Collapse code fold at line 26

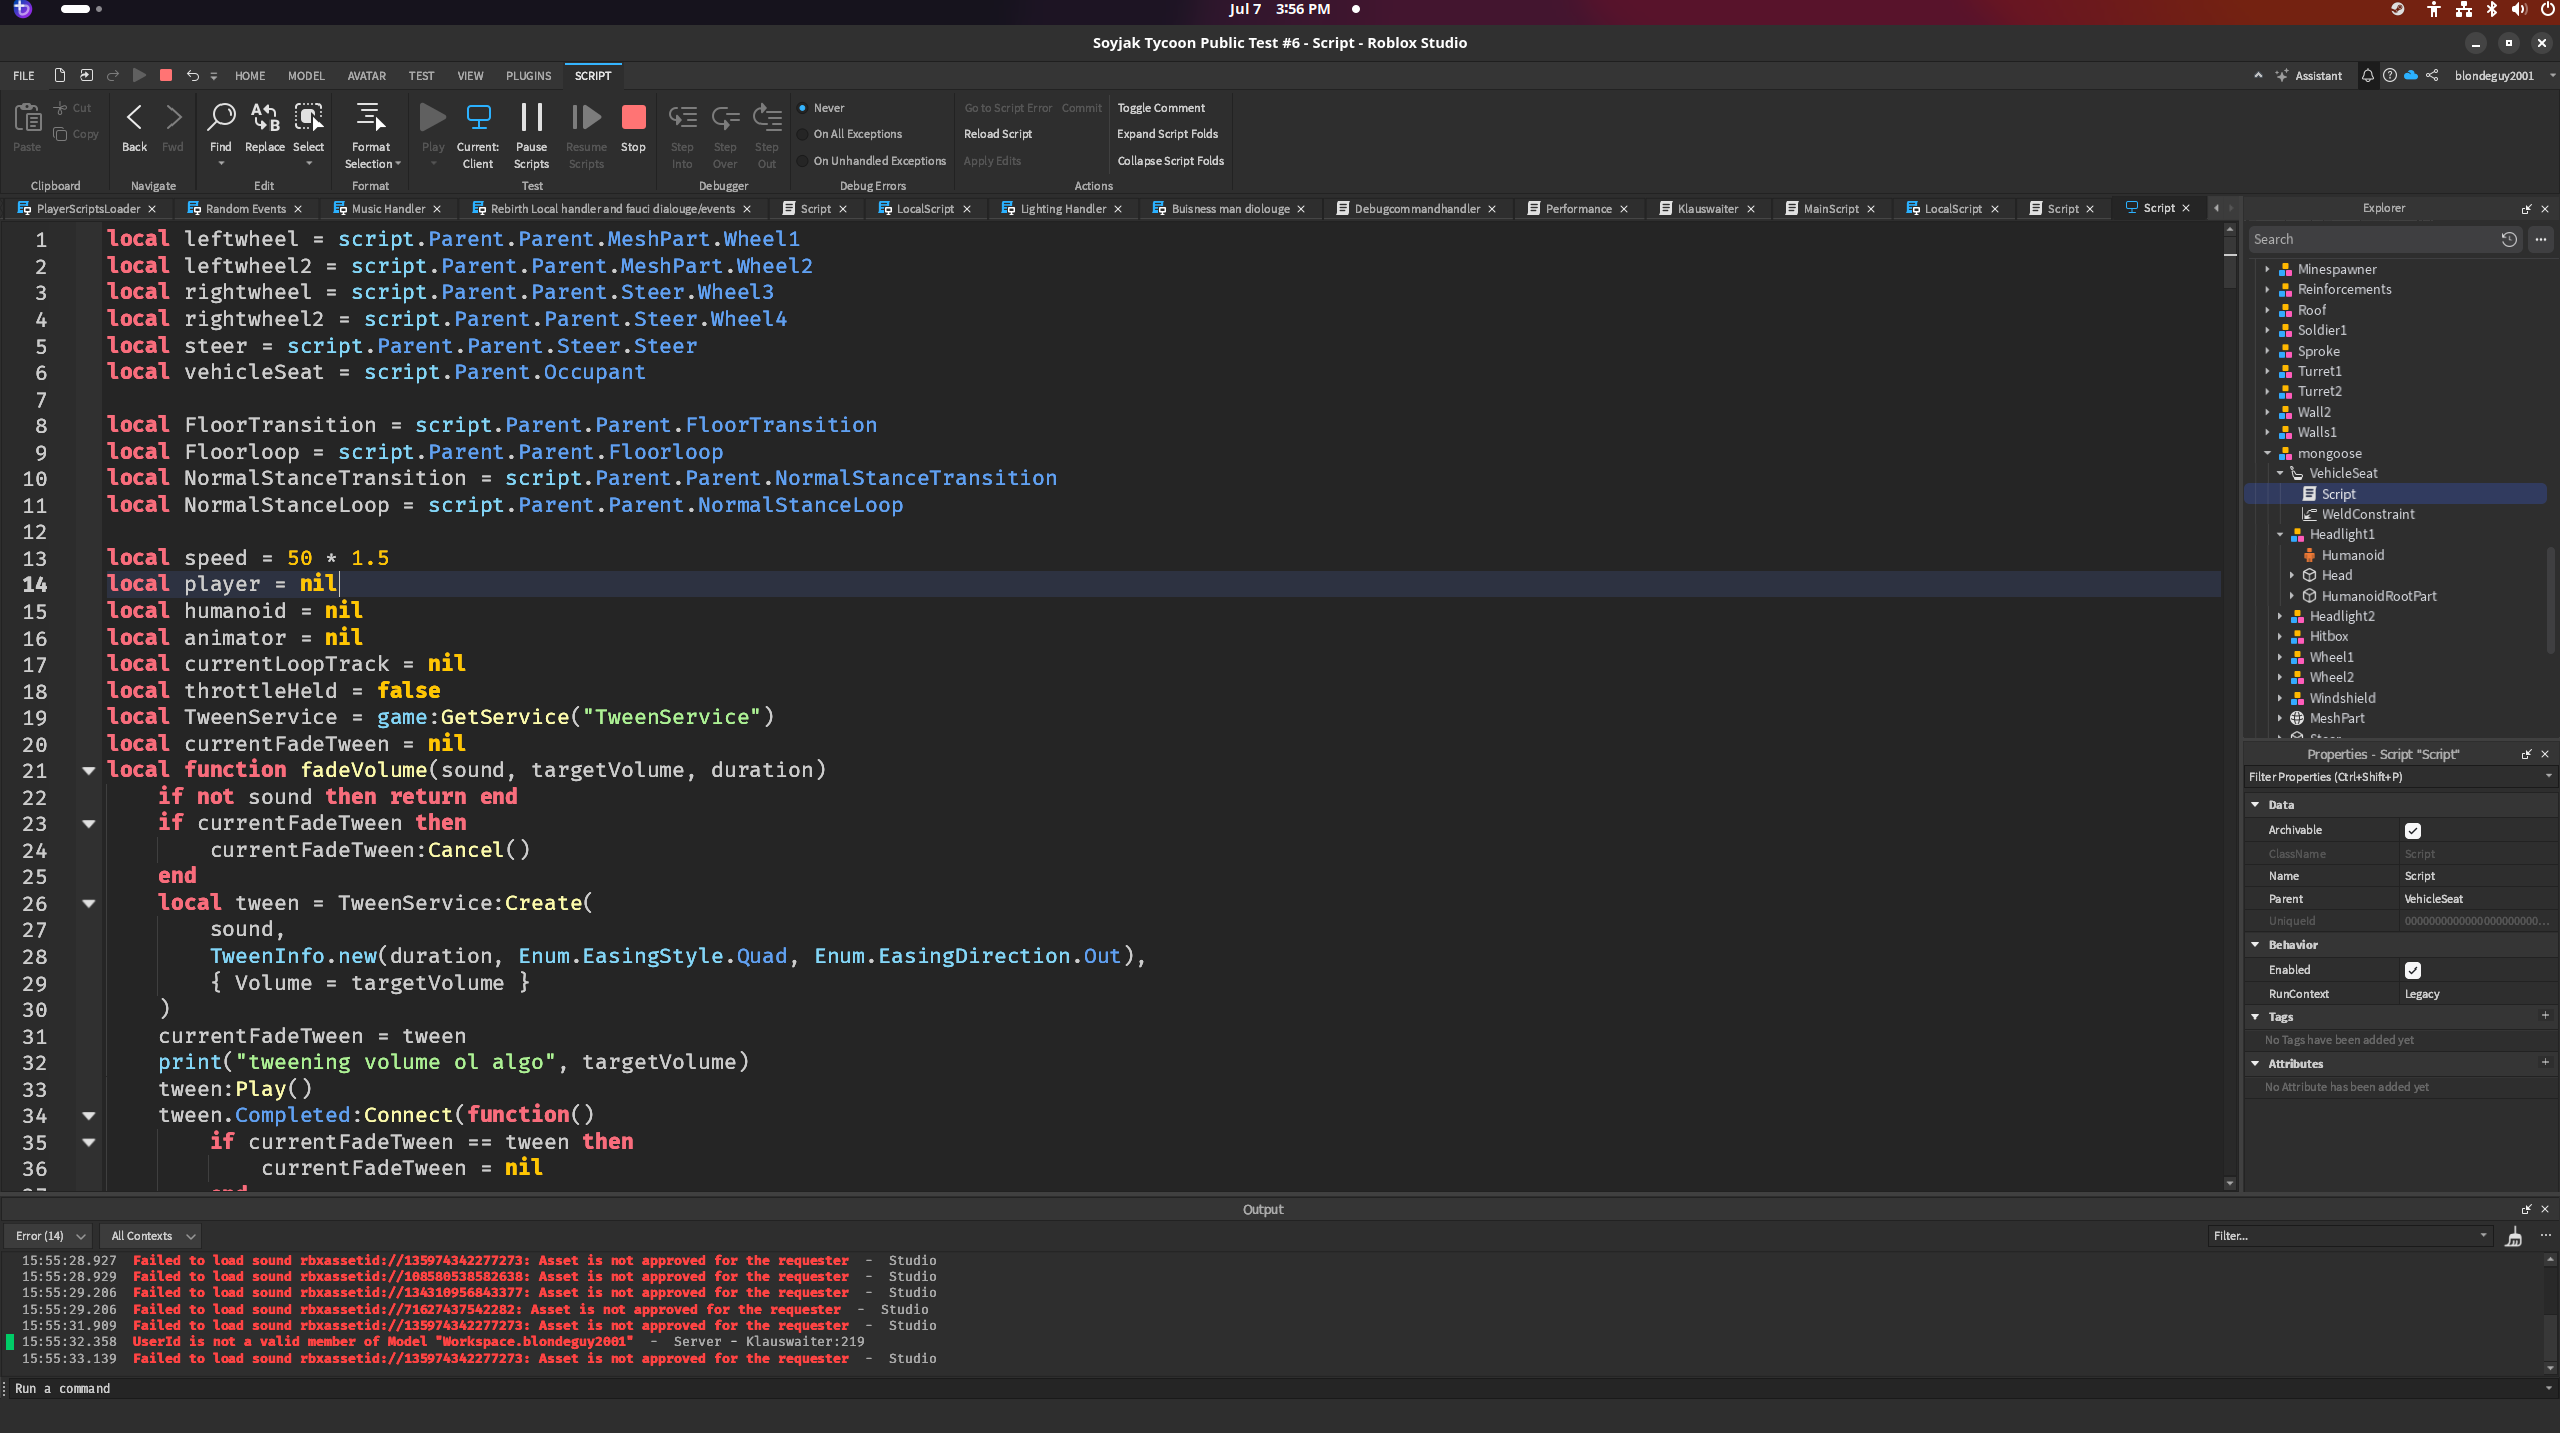(x=88, y=903)
